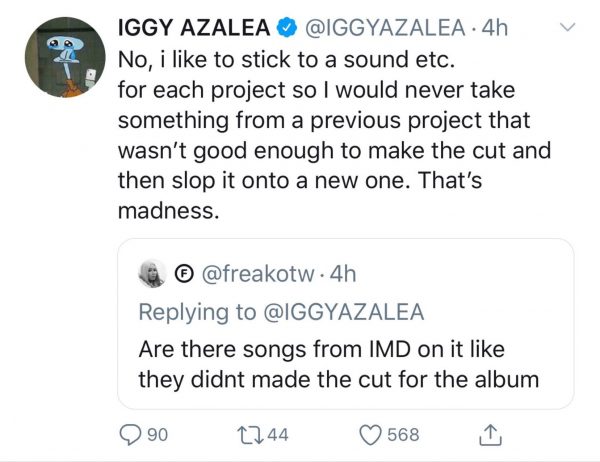Open the quoted tweet about IMD songs

click(x=346, y=324)
